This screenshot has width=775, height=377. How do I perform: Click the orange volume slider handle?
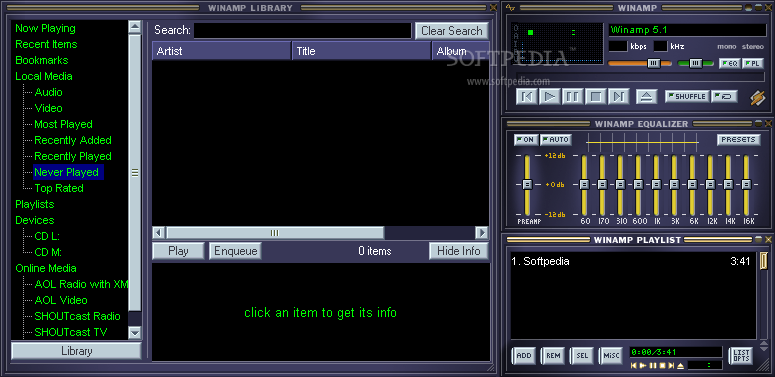click(654, 63)
